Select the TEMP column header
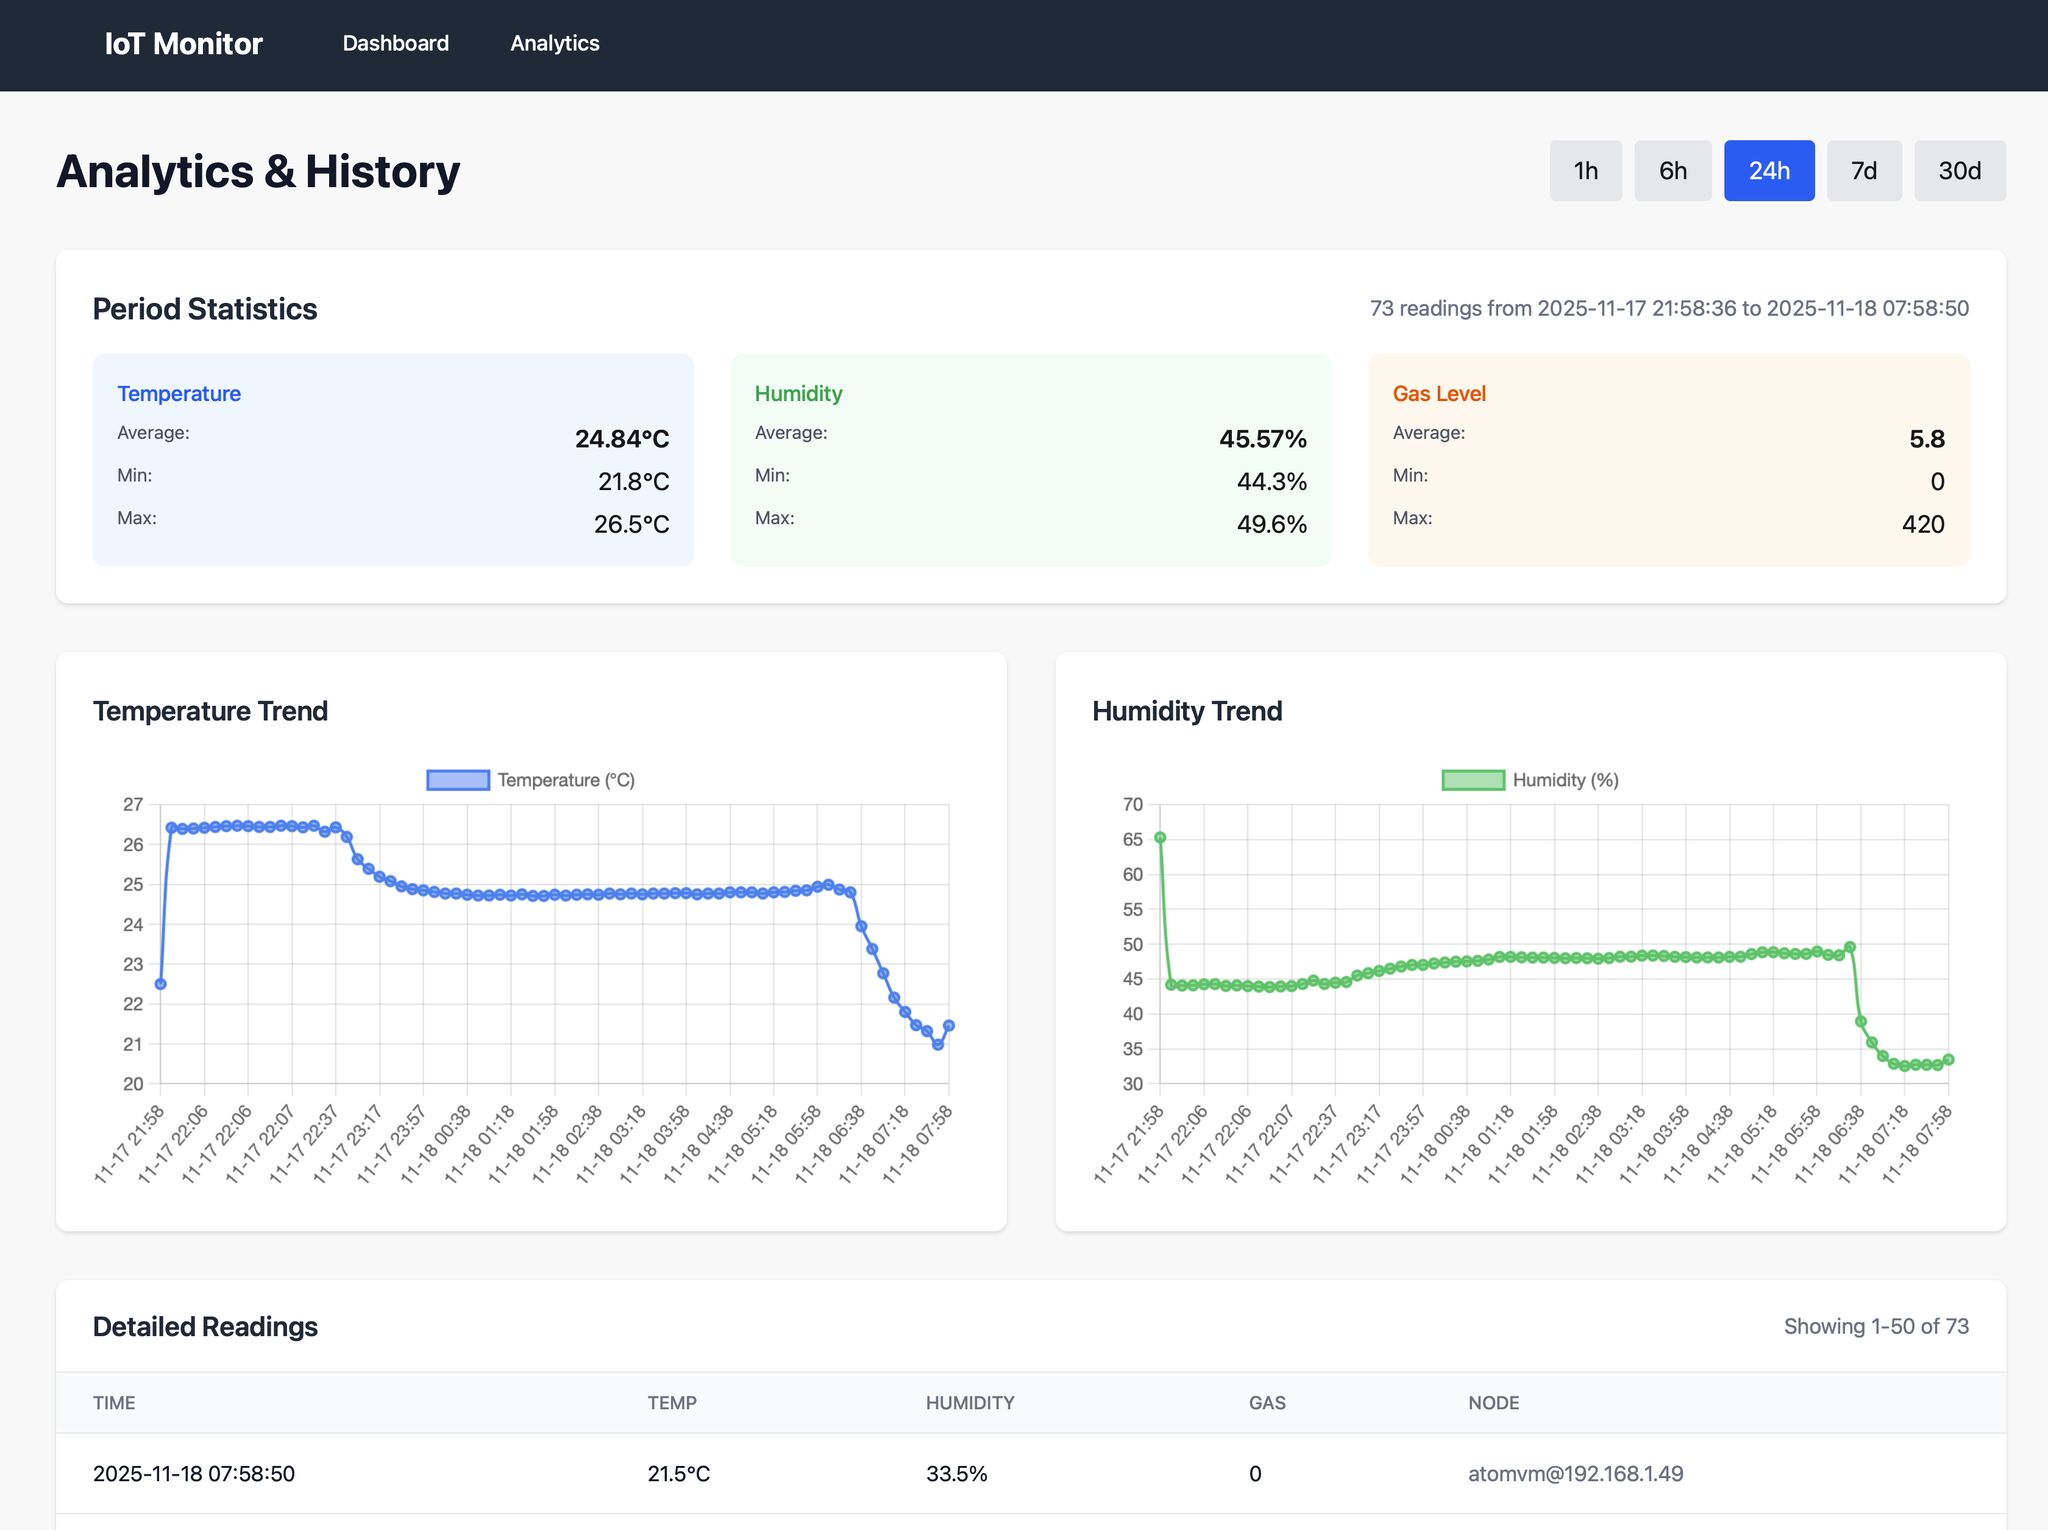The height and width of the screenshot is (1530, 2048). click(x=673, y=1402)
